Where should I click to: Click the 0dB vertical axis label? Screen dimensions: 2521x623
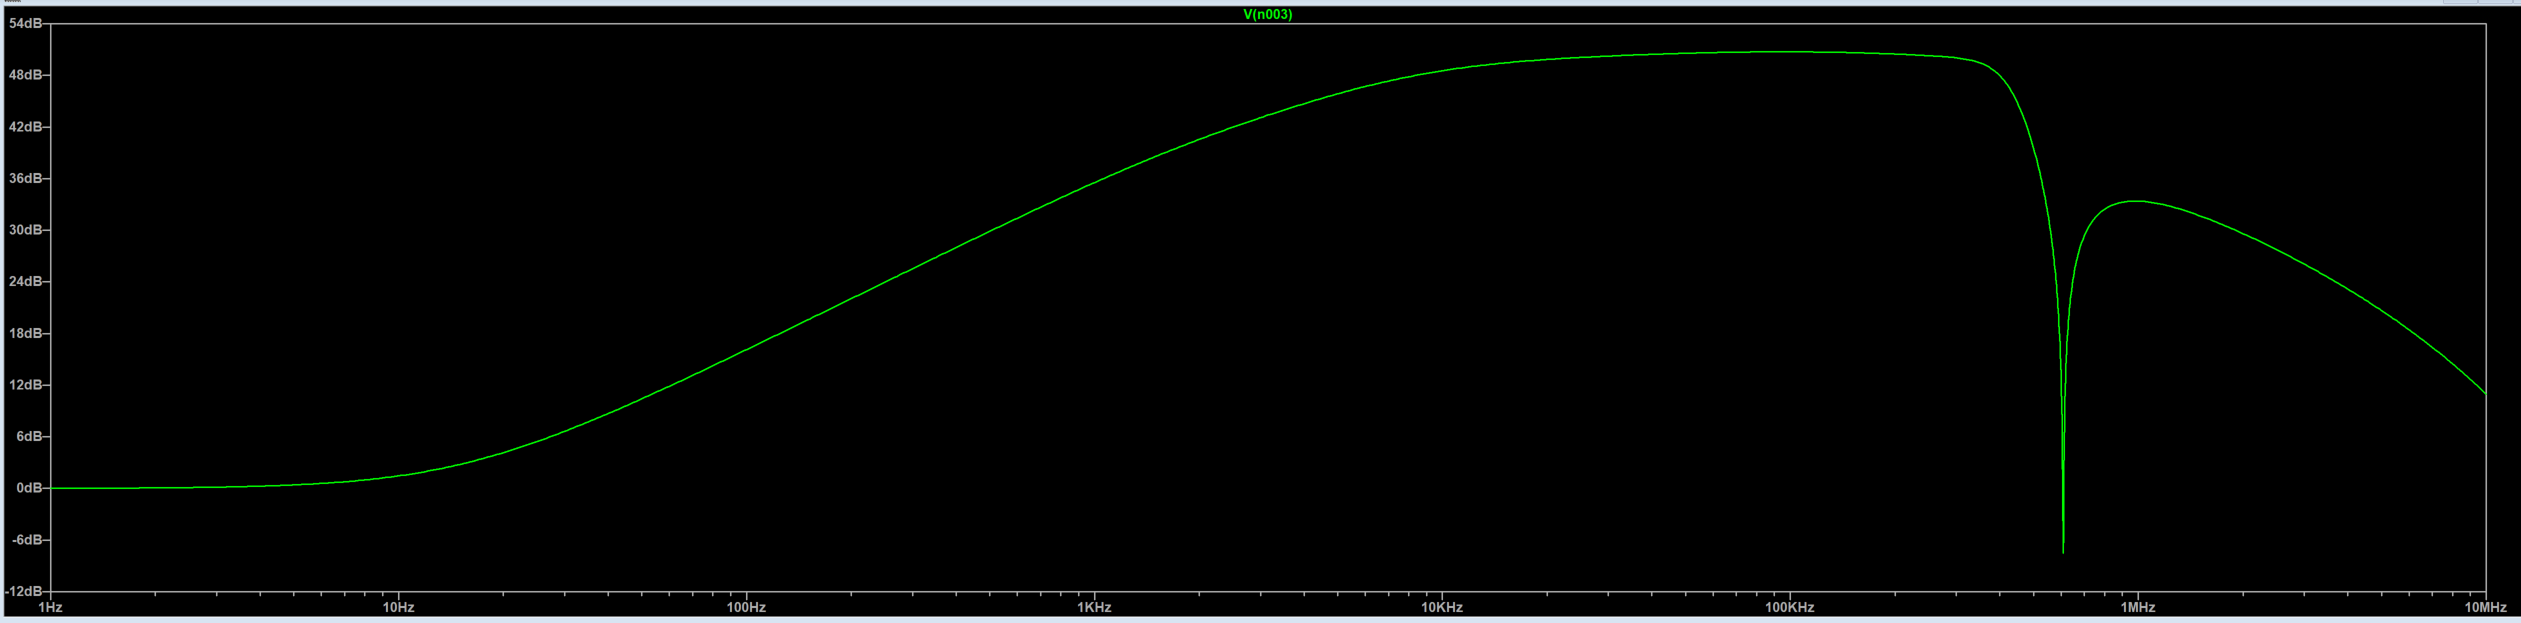pos(28,488)
